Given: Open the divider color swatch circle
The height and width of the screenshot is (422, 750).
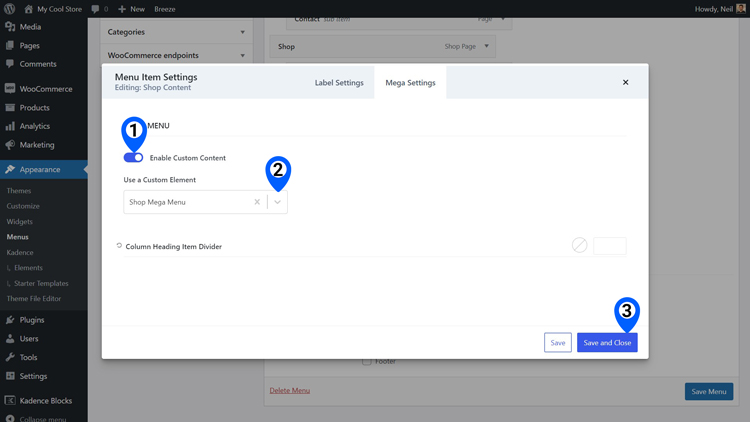Looking at the screenshot, I should tap(579, 245).
